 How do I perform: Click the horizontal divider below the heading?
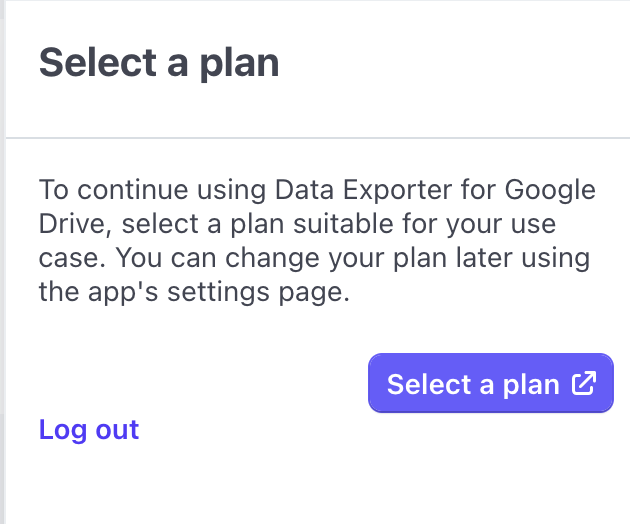point(318,138)
